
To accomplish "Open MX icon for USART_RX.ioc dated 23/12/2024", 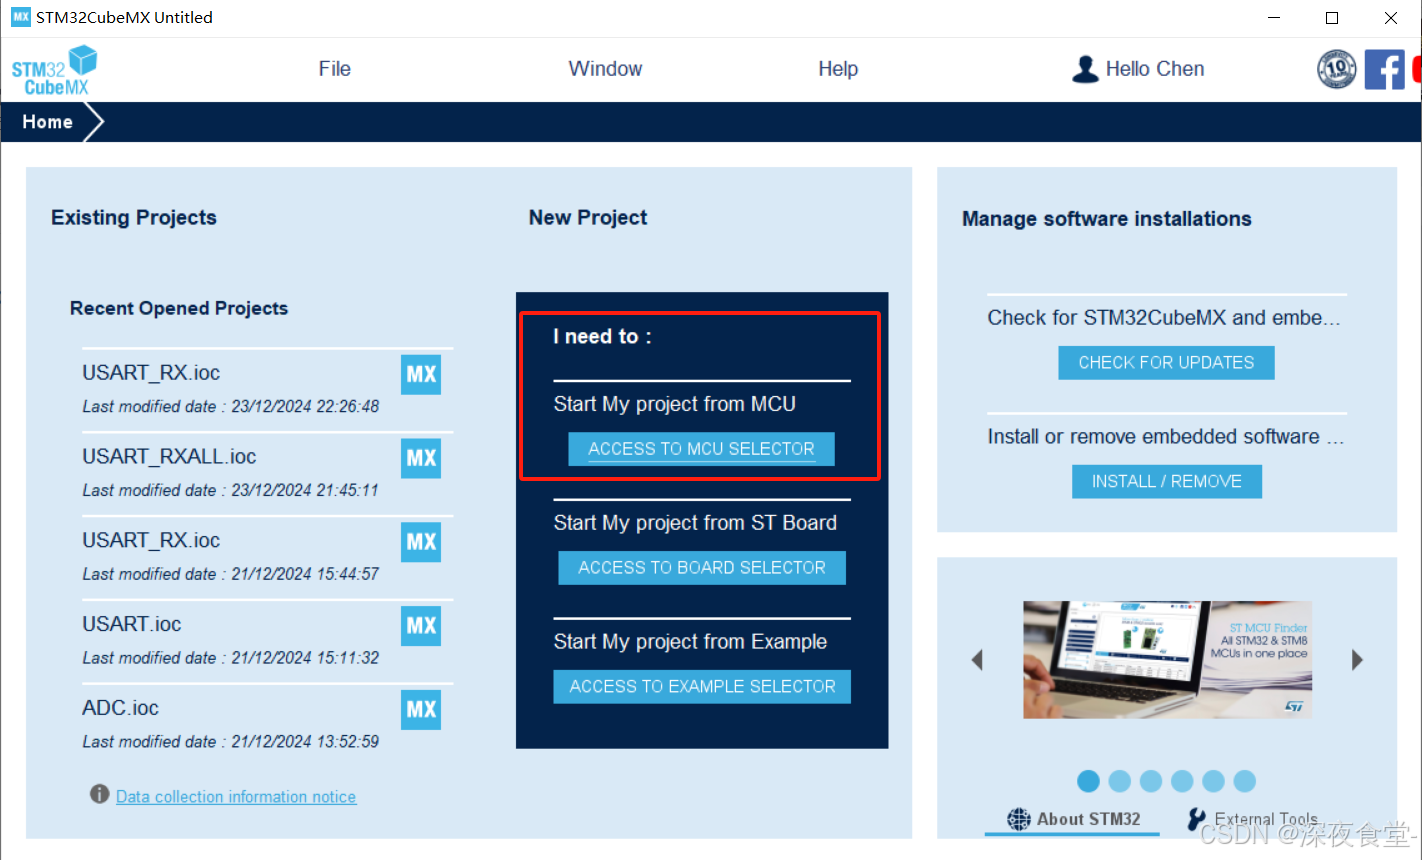I will [x=421, y=374].
